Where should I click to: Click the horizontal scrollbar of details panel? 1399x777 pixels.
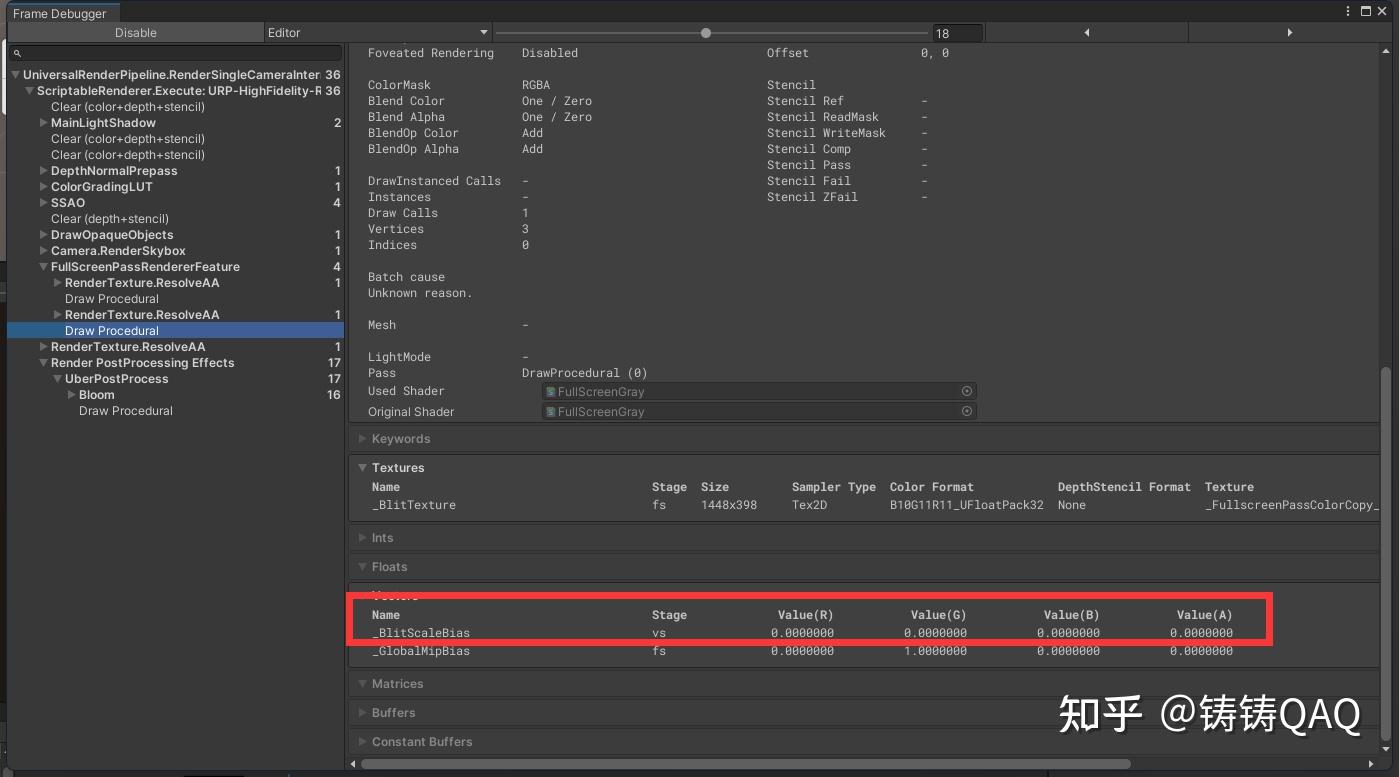745,764
